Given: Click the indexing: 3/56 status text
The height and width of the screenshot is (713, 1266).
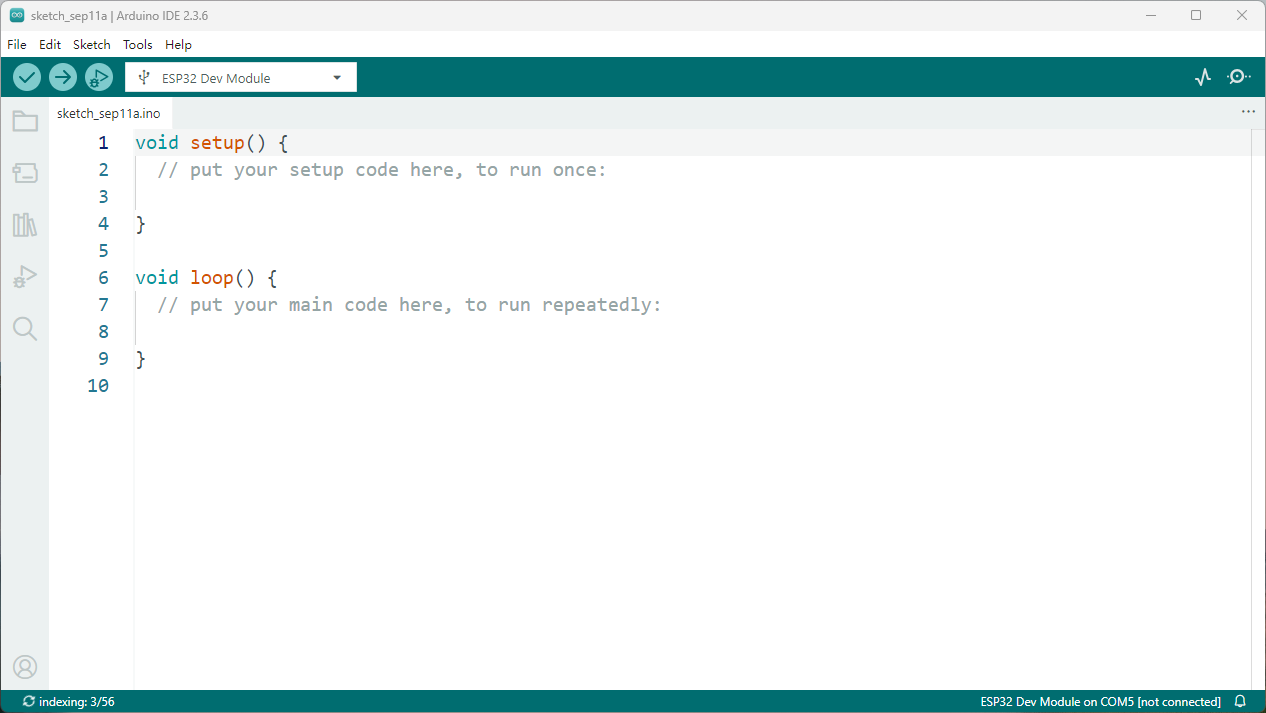Looking at the screenshot, I should (77, 702).
